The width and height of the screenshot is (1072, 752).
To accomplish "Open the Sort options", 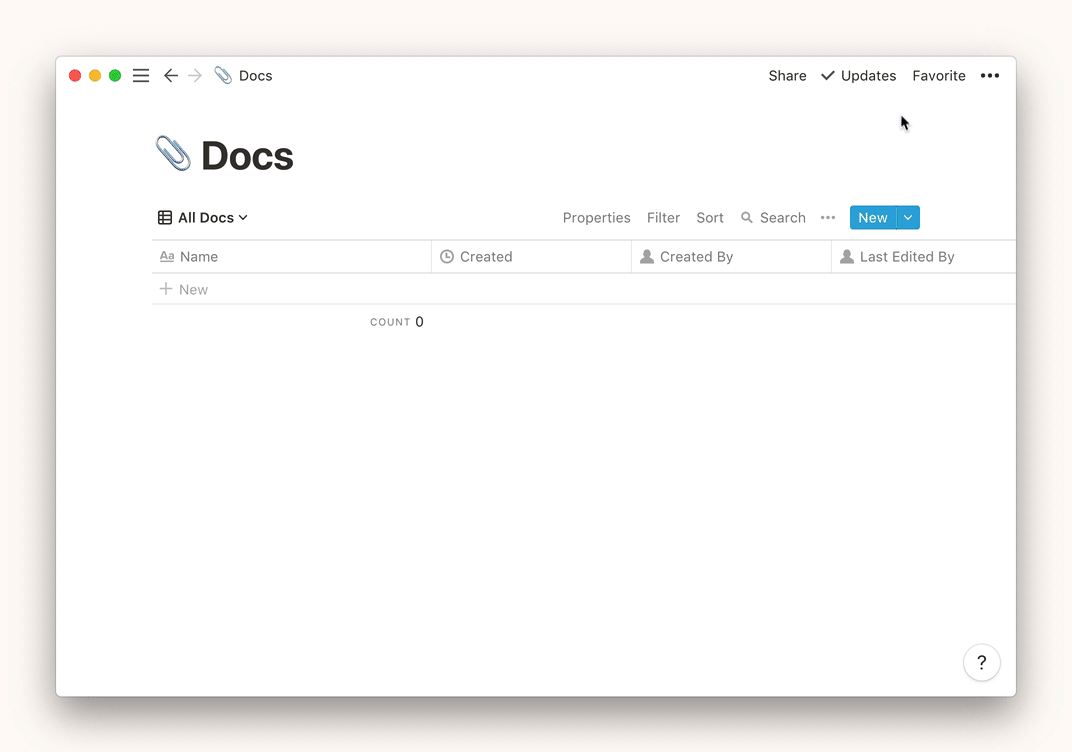I will coord(710,218).
